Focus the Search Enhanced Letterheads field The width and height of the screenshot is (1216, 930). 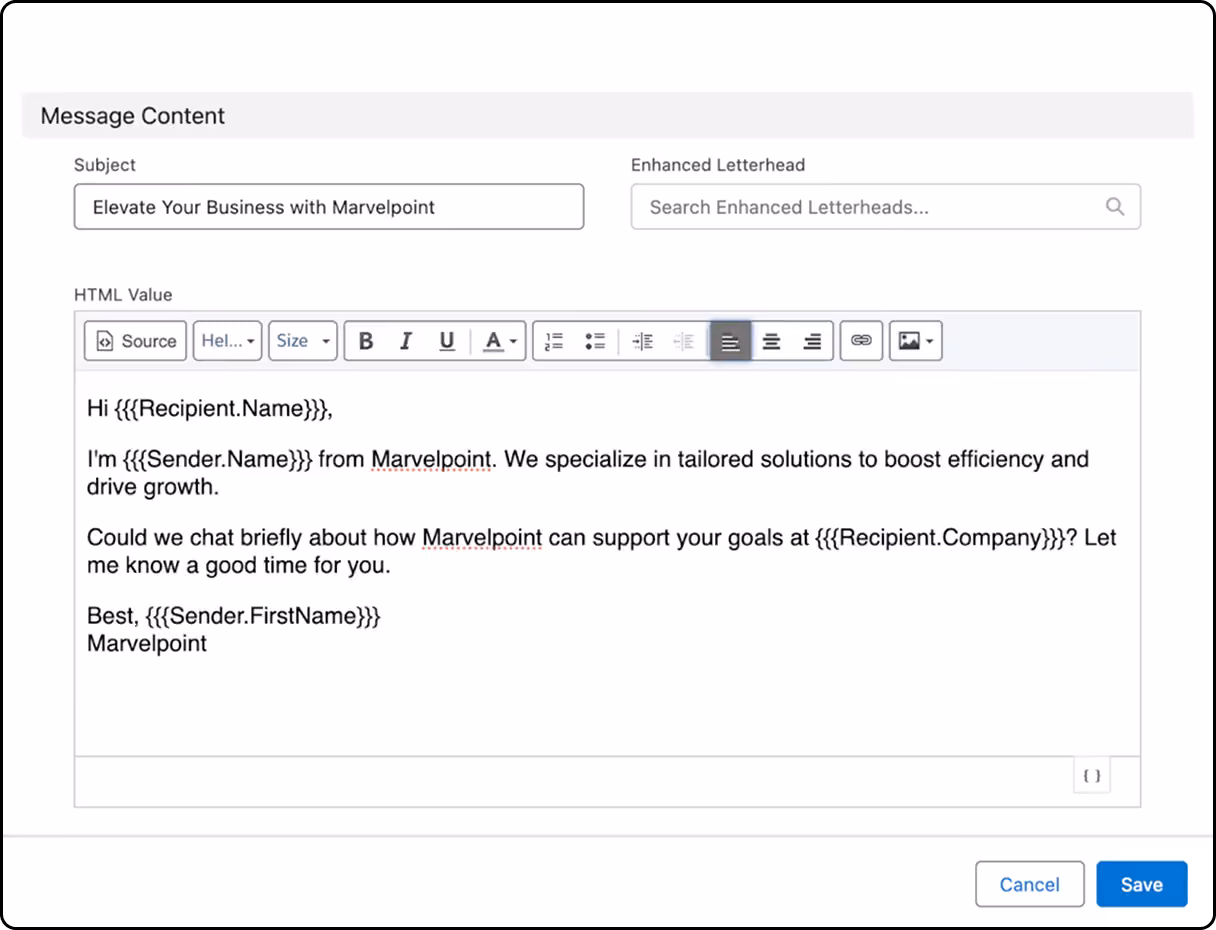[x=886, y=207]
